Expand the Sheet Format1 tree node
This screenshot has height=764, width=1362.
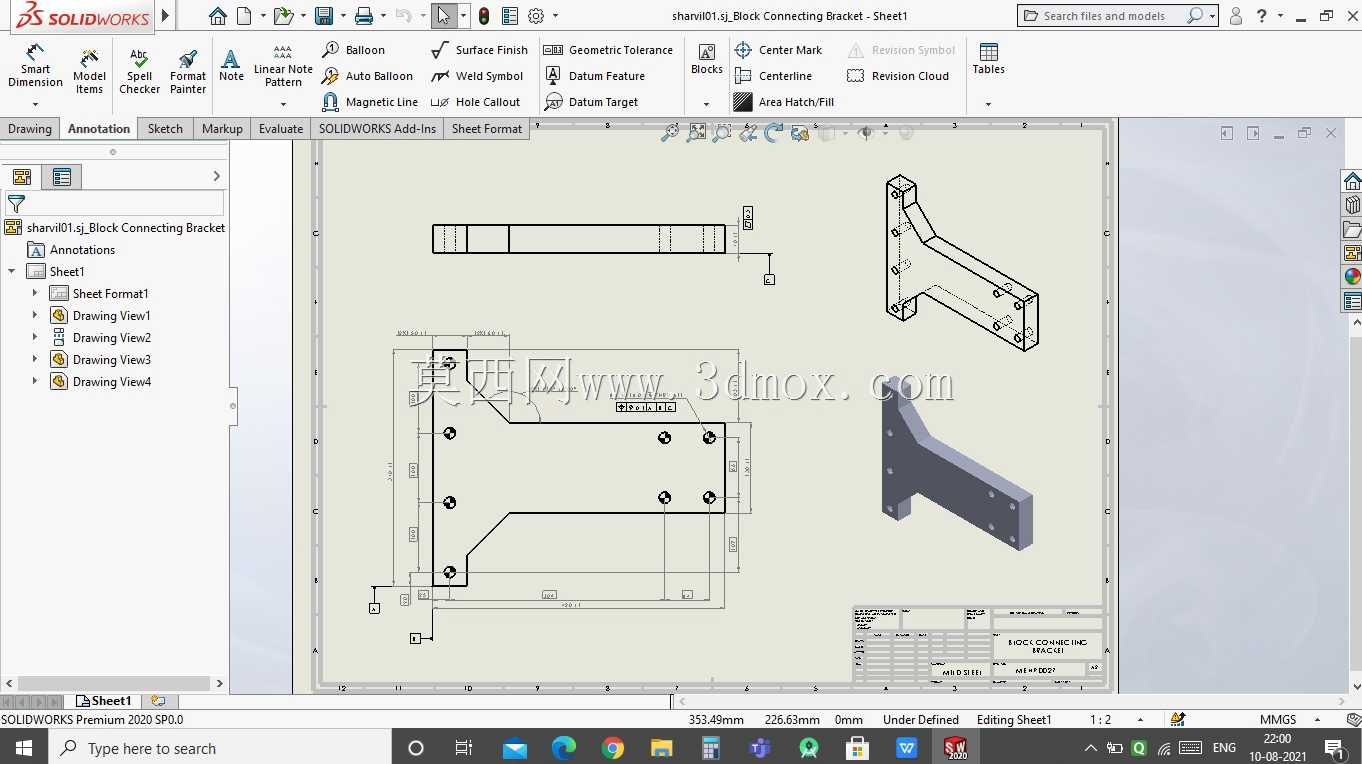(x=35, y=293)
